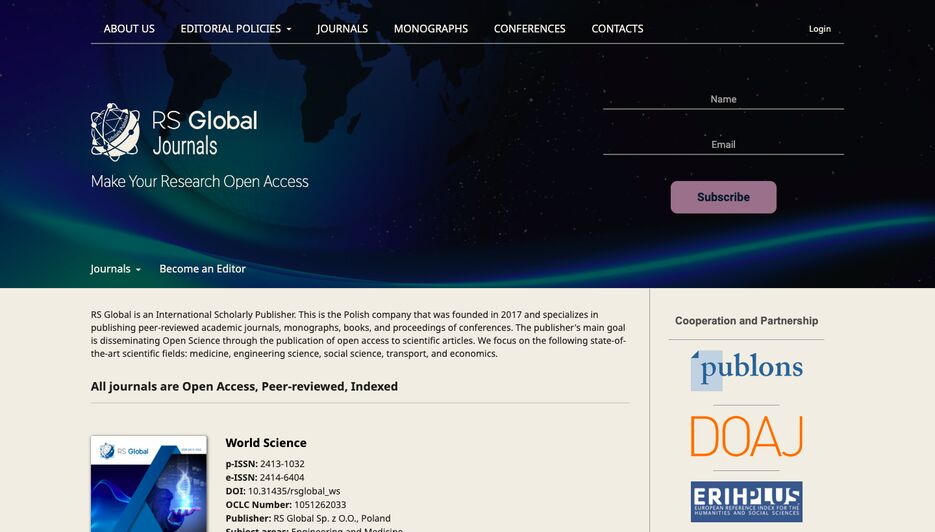Expand the Editorial Policies dropdown menu
Screen dimensions: 935x532
pos(236,29)
